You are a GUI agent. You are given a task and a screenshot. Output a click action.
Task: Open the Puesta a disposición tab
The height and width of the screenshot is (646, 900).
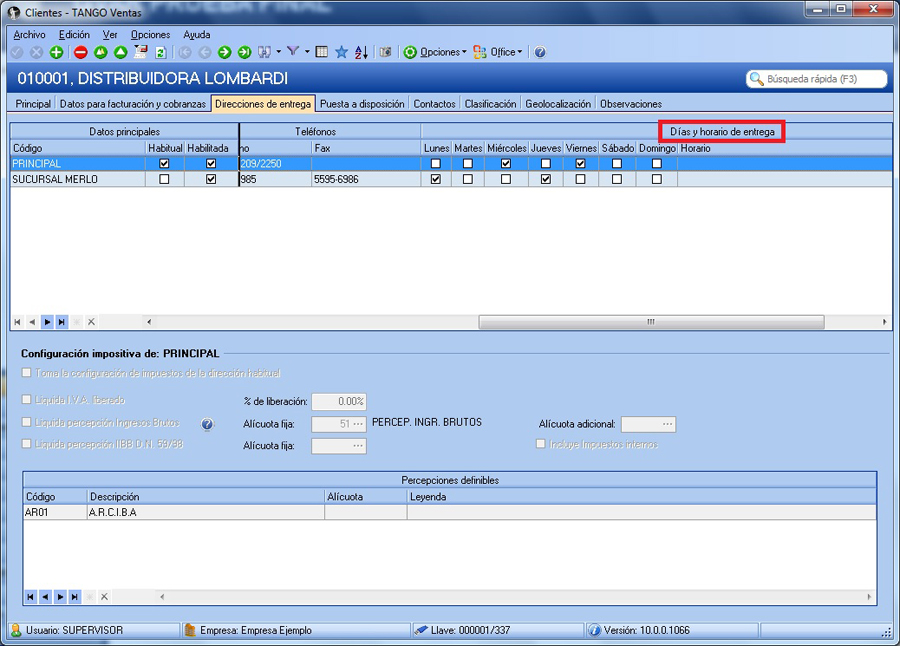pyautogui.click(x=362, y=104)
